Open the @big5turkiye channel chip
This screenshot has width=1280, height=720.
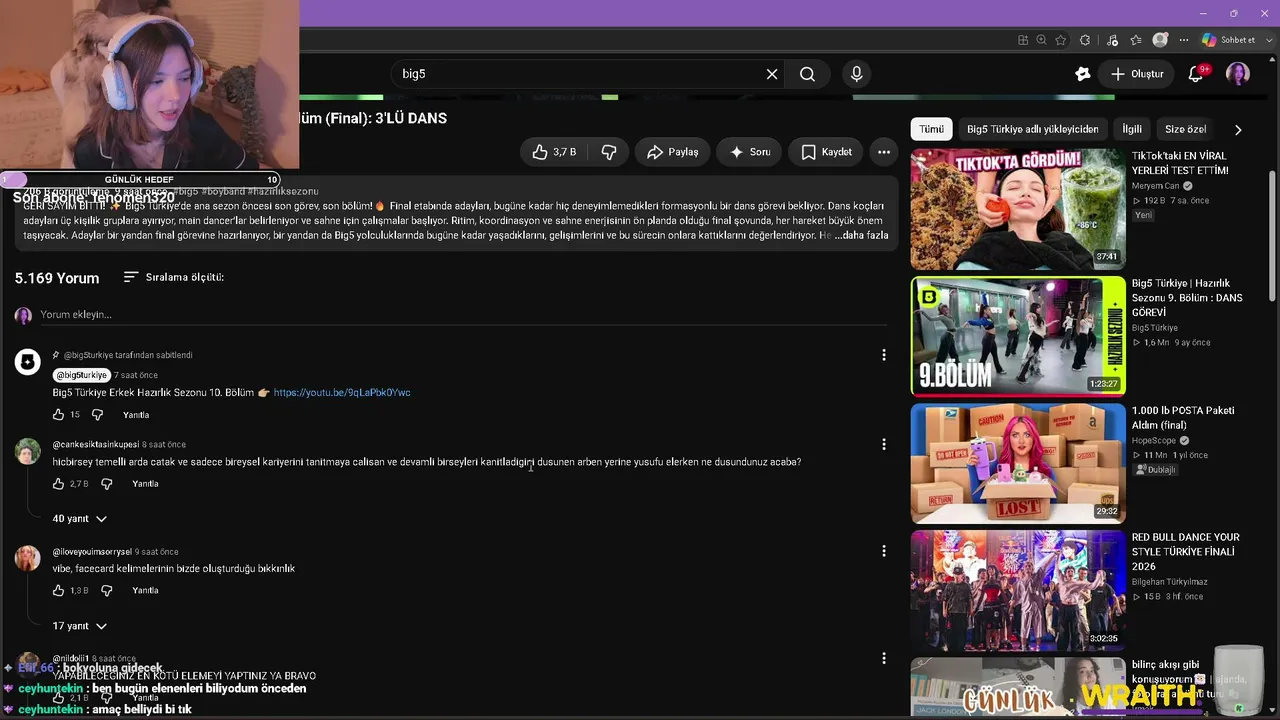80,375
